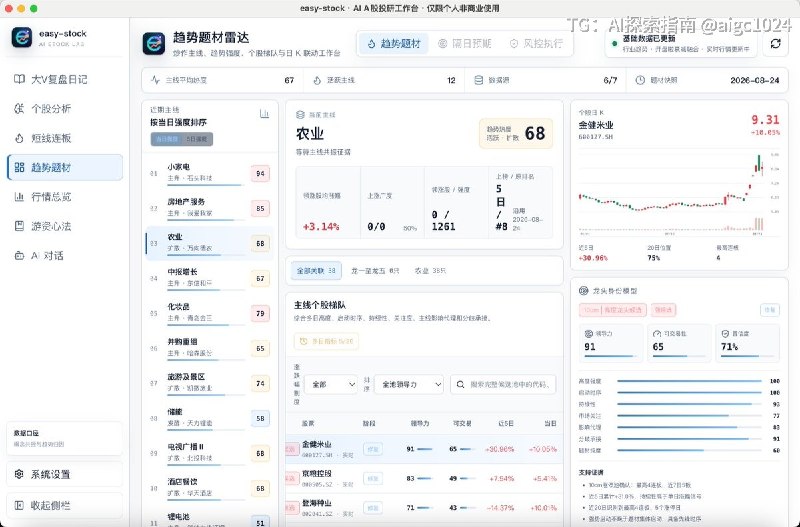Click the stage badge in 金健米业 row
This screenshot has height=527, width=800.
click(373, 449)
